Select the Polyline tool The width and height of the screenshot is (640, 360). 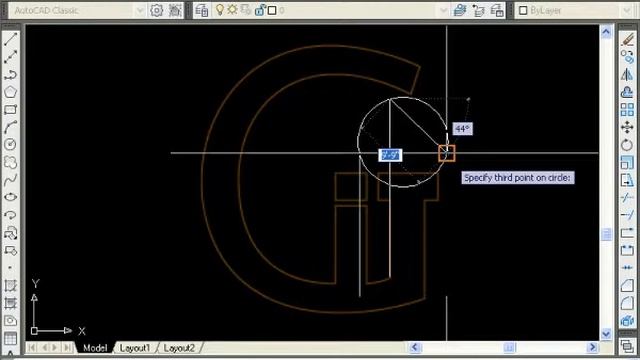[x=10, y=75]
